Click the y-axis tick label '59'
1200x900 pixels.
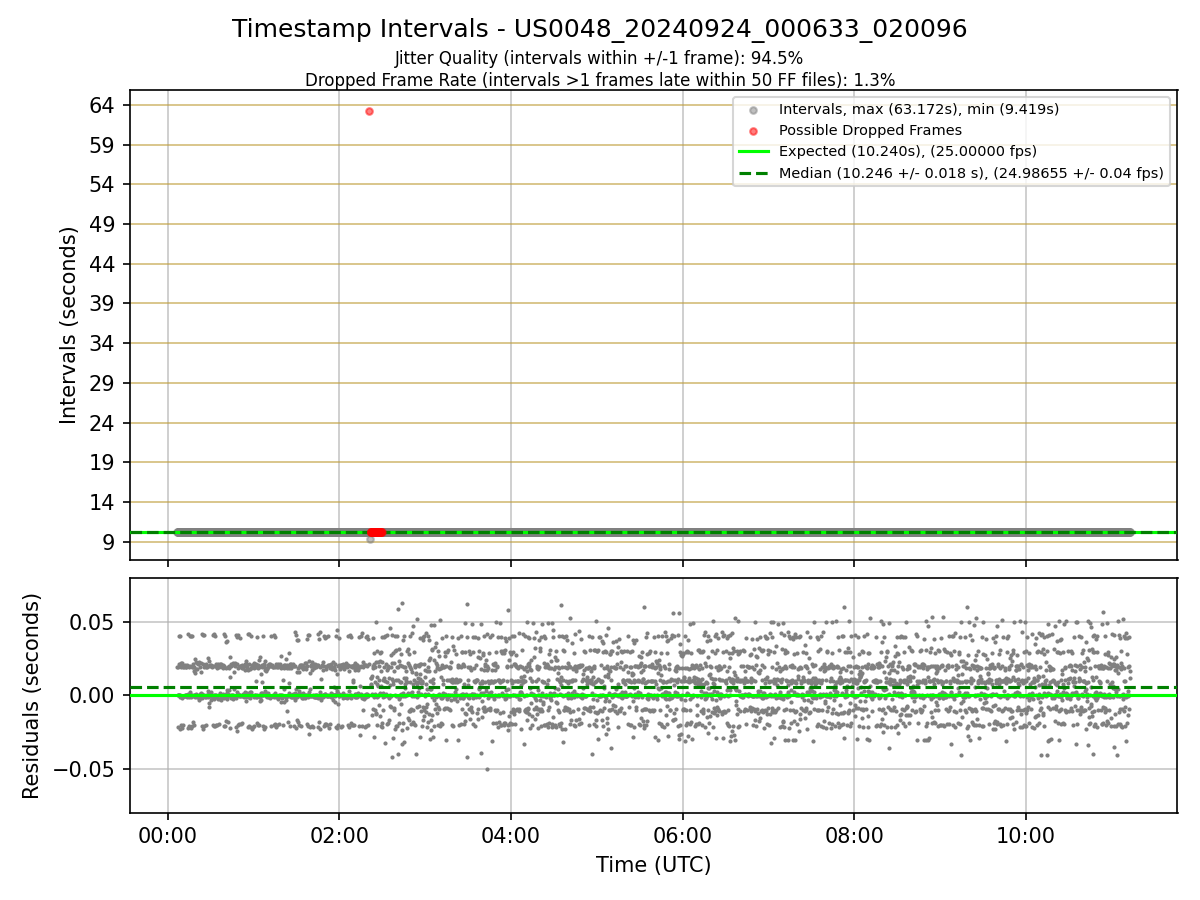103,145
